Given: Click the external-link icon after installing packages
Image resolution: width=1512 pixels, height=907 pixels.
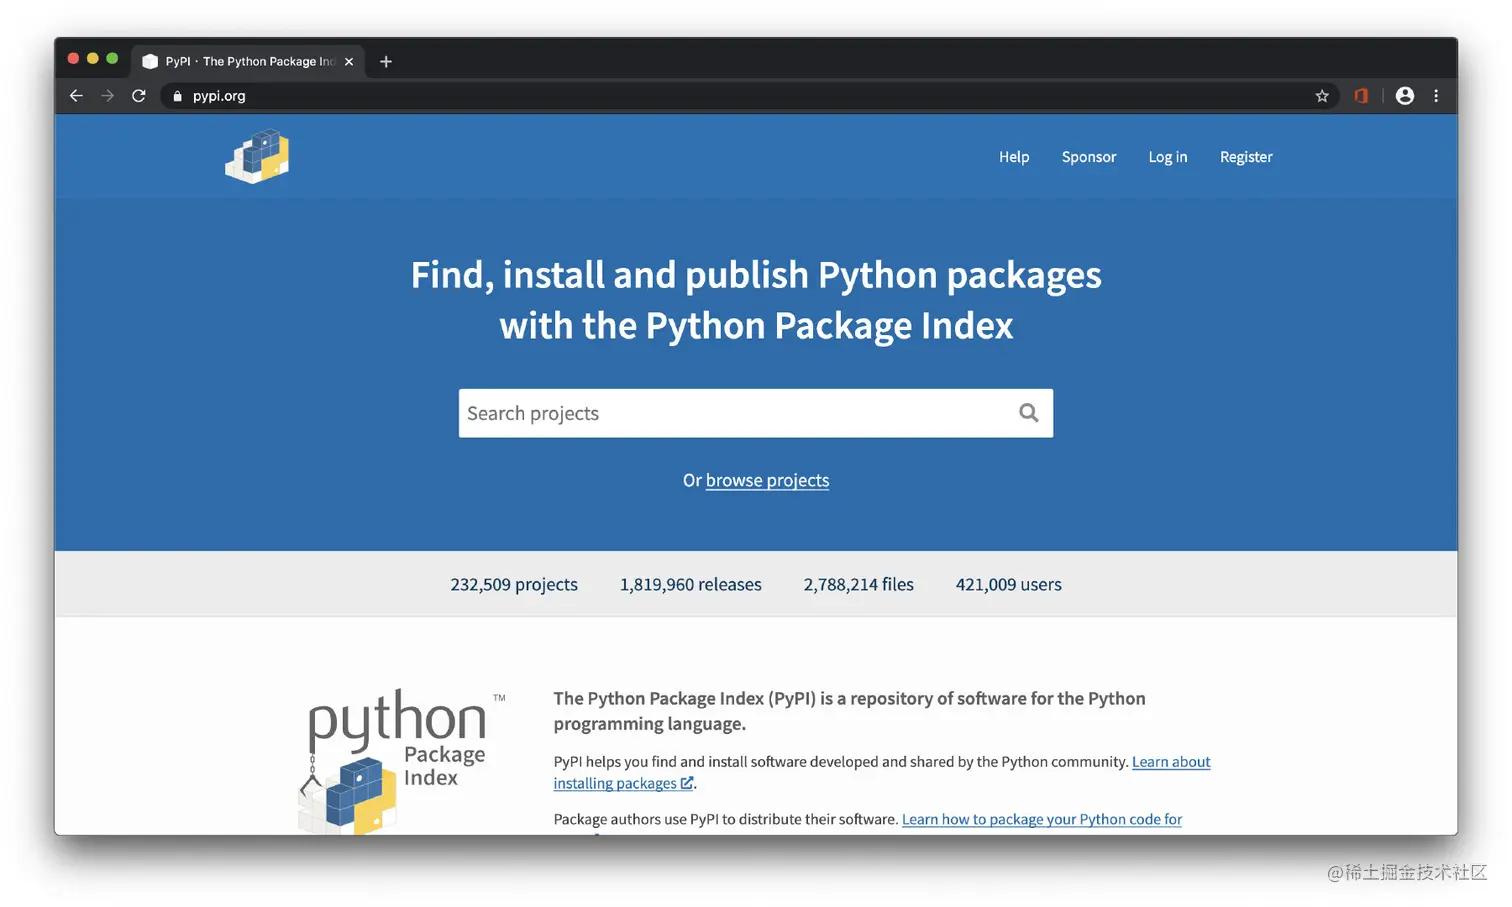Looking at the screenshot, I should (687, 783).
